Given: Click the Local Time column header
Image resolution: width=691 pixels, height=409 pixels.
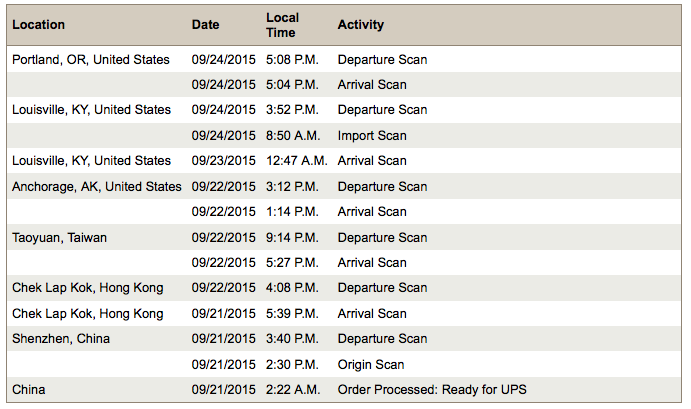Looking at the screenshot, I should [281, 25].
